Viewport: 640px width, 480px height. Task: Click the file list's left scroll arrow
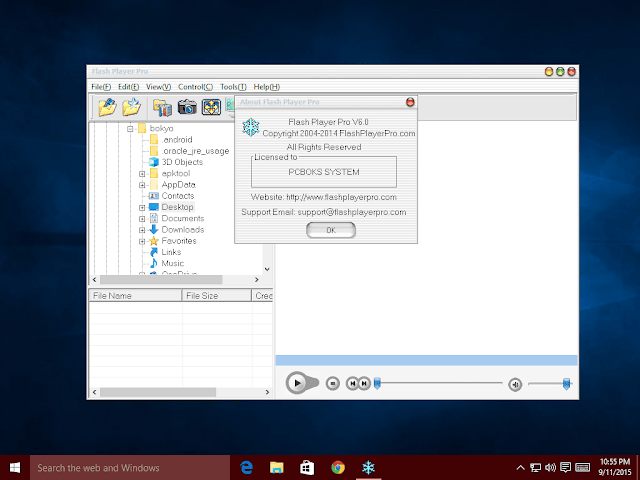coord(95,392)
